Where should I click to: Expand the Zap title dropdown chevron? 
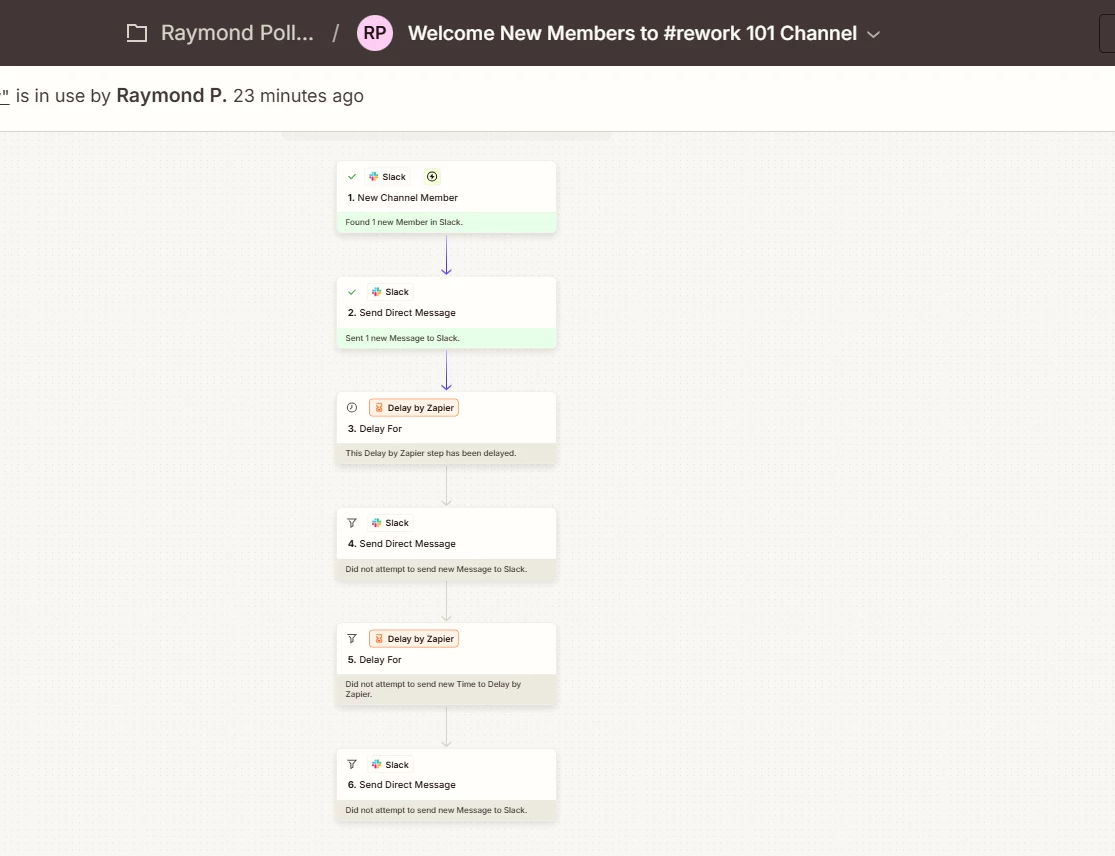pos(874,34)
